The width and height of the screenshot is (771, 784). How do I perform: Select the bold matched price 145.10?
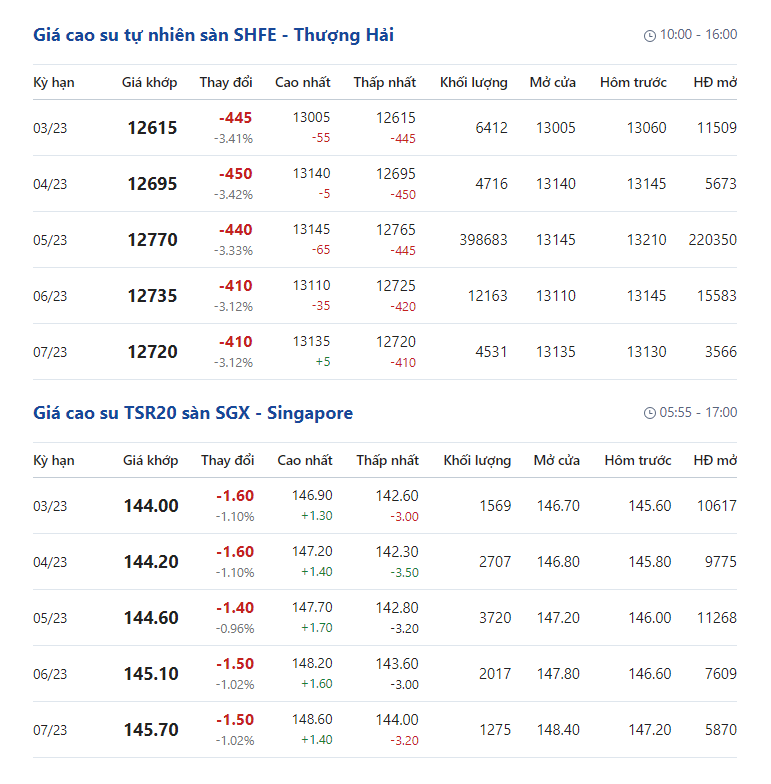coord(151,674)
